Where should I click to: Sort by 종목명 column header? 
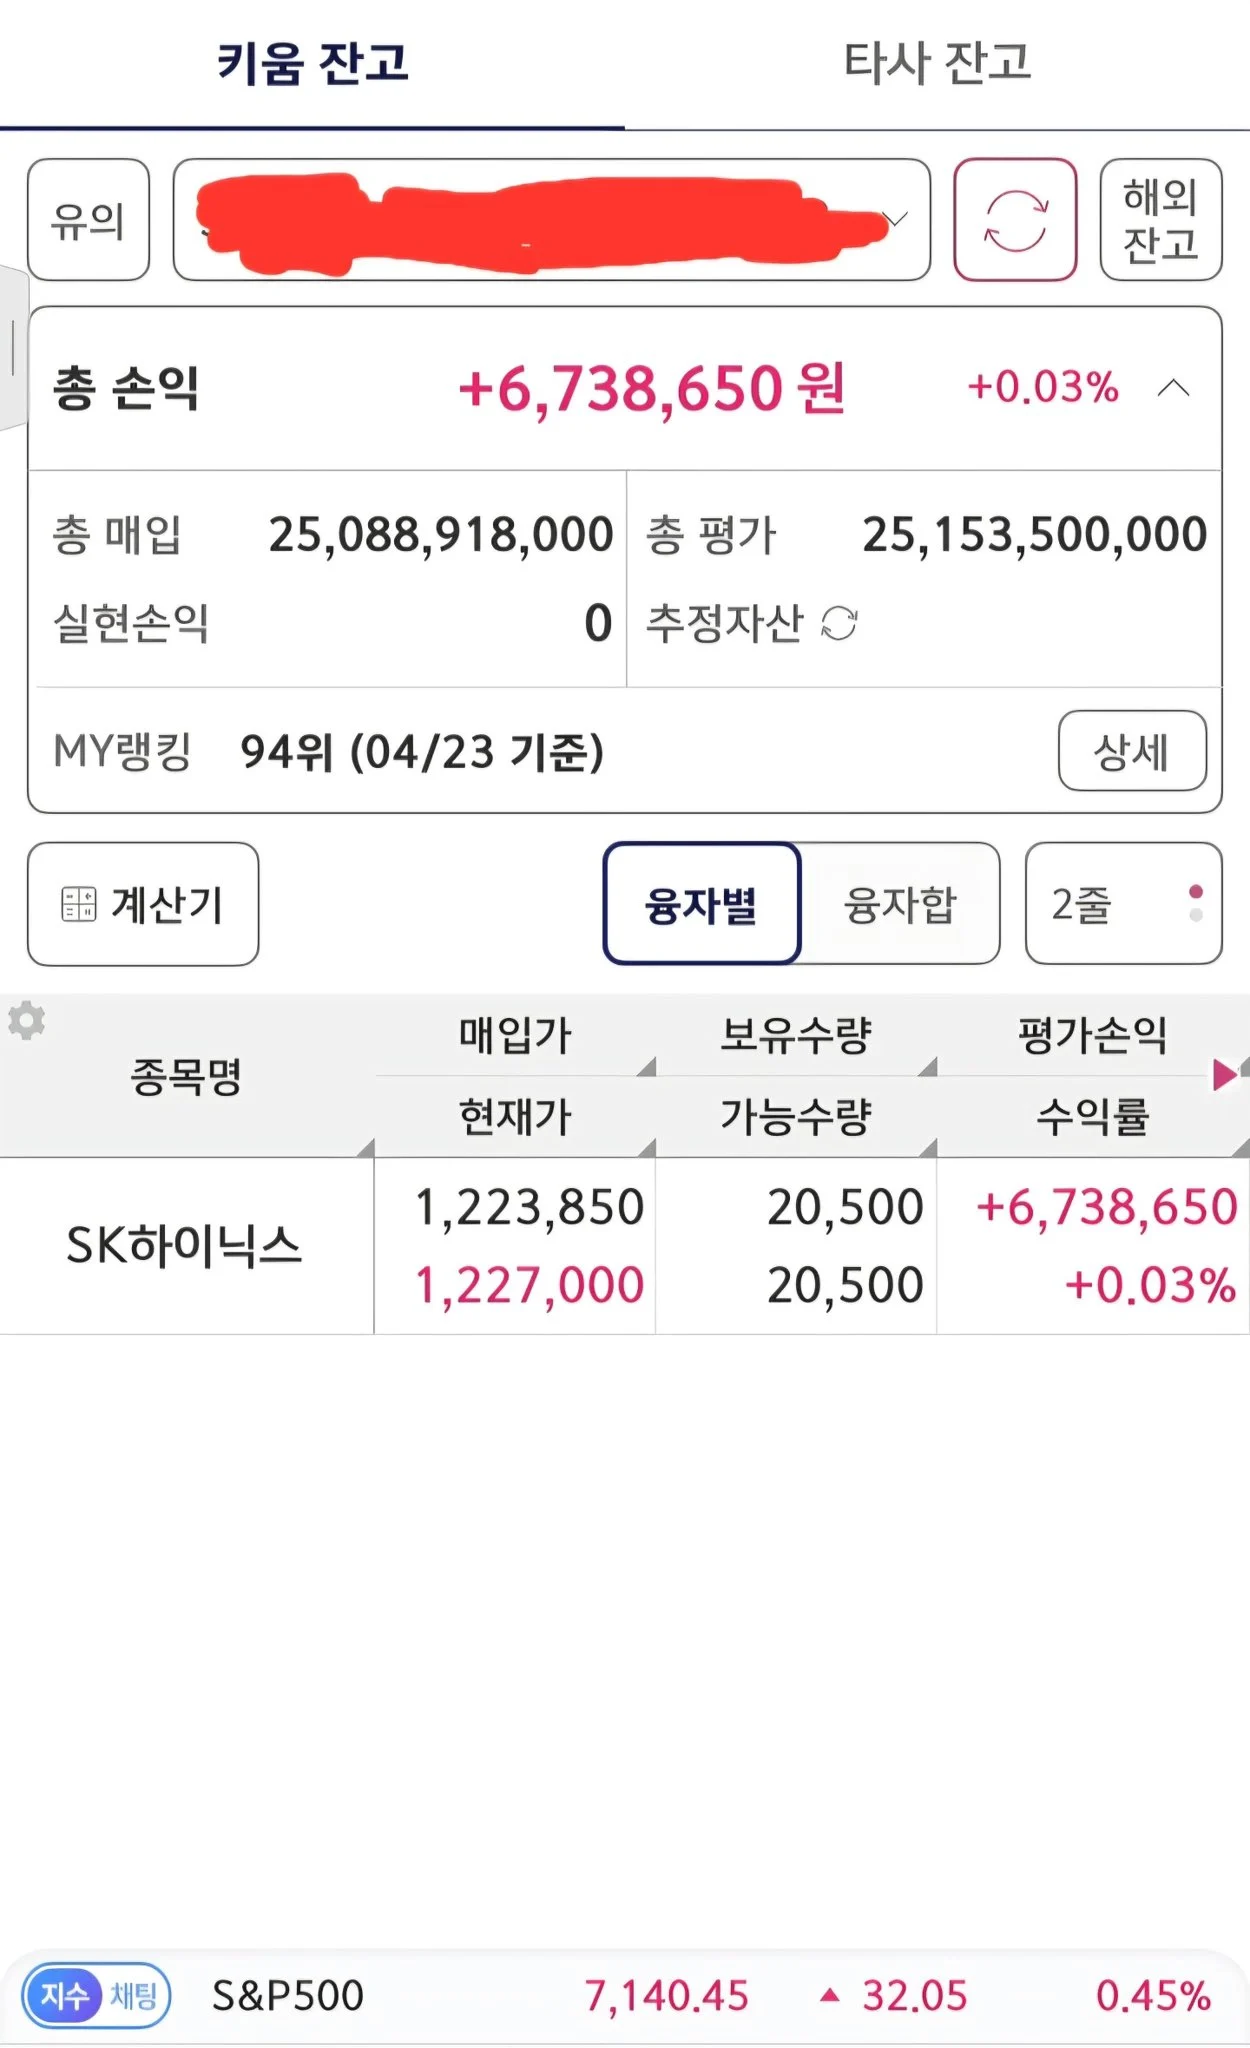187,1076
